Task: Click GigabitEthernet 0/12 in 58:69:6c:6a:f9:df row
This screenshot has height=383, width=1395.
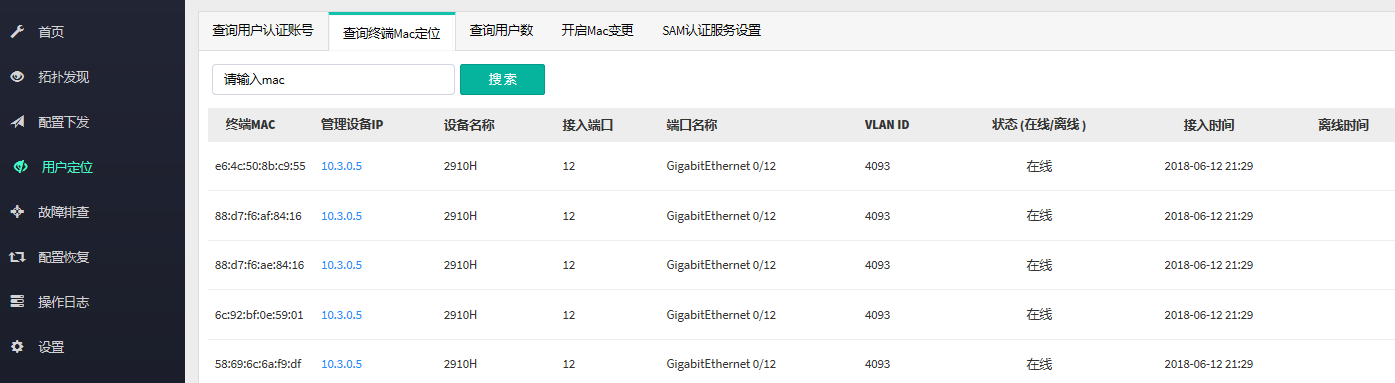Action: (721, 364)
